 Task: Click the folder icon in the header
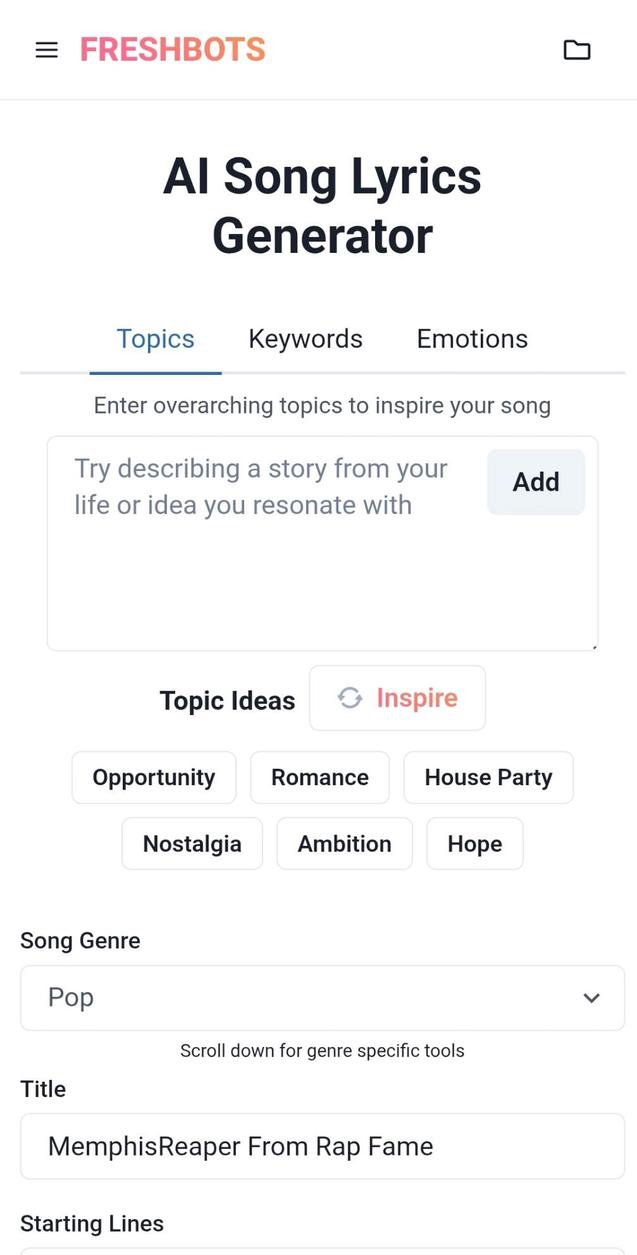[x=577, y=49]
